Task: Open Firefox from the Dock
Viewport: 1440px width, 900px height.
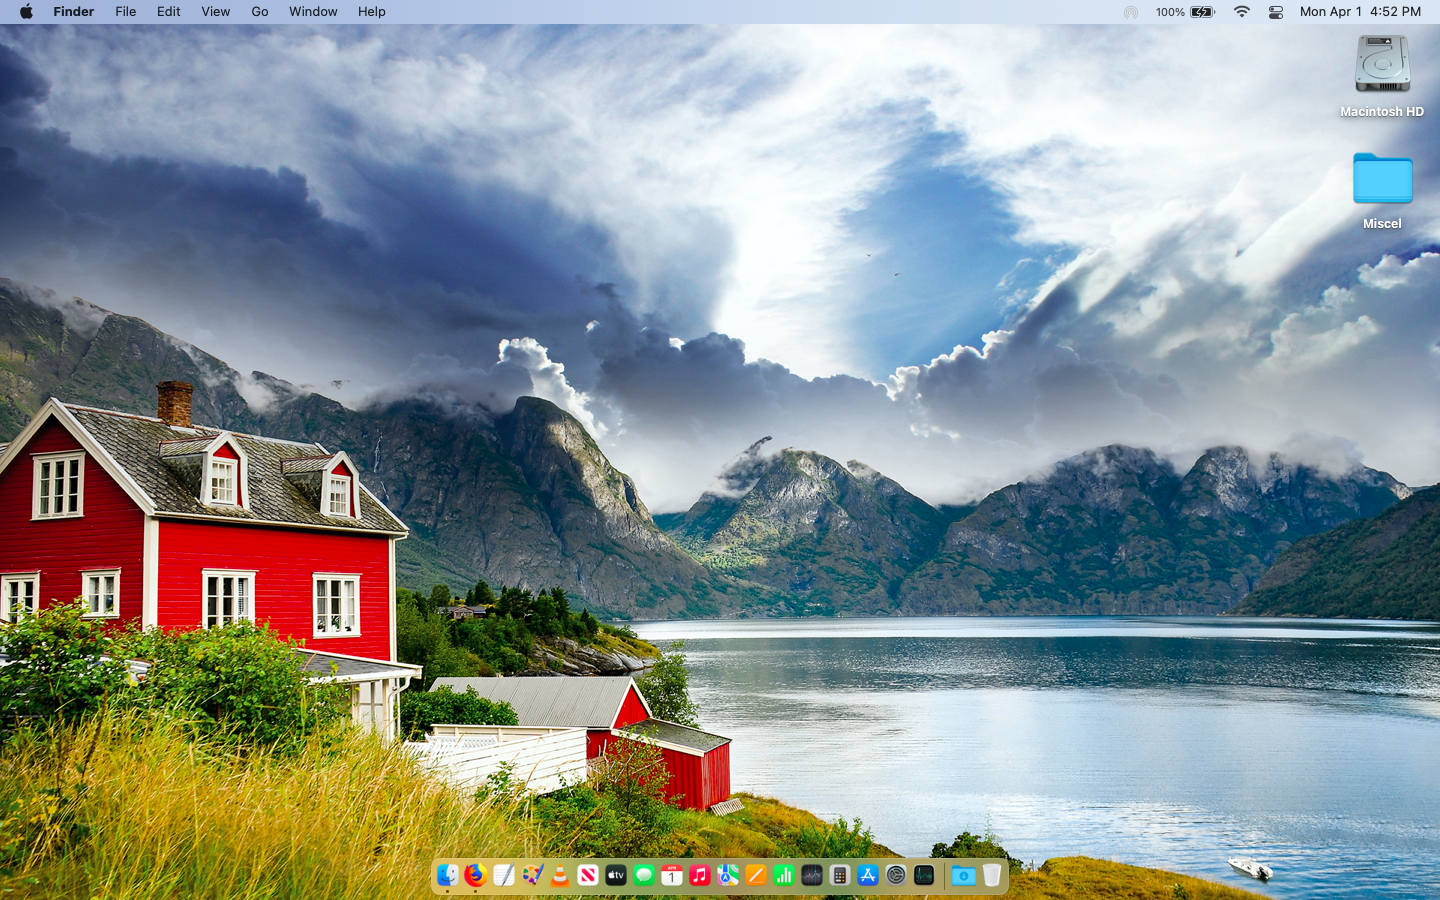Action: (x=475, y=875)
